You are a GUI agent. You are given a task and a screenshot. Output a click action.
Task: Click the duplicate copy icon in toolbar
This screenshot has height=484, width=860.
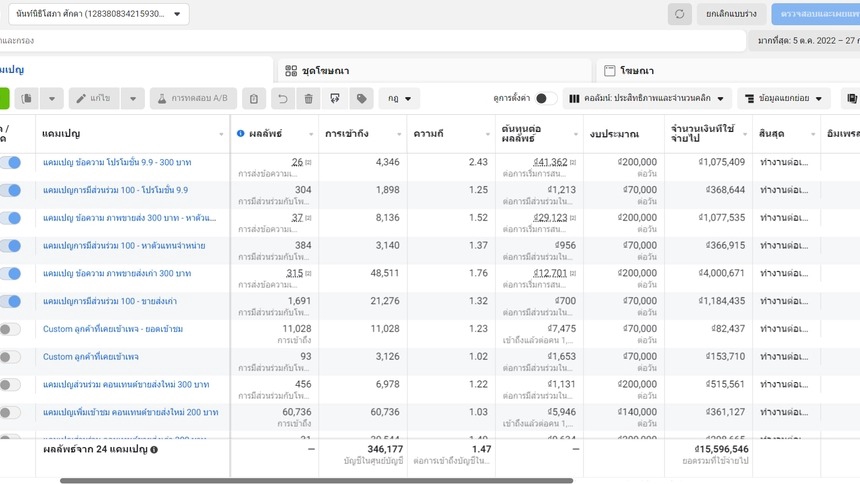click(26, 98)
